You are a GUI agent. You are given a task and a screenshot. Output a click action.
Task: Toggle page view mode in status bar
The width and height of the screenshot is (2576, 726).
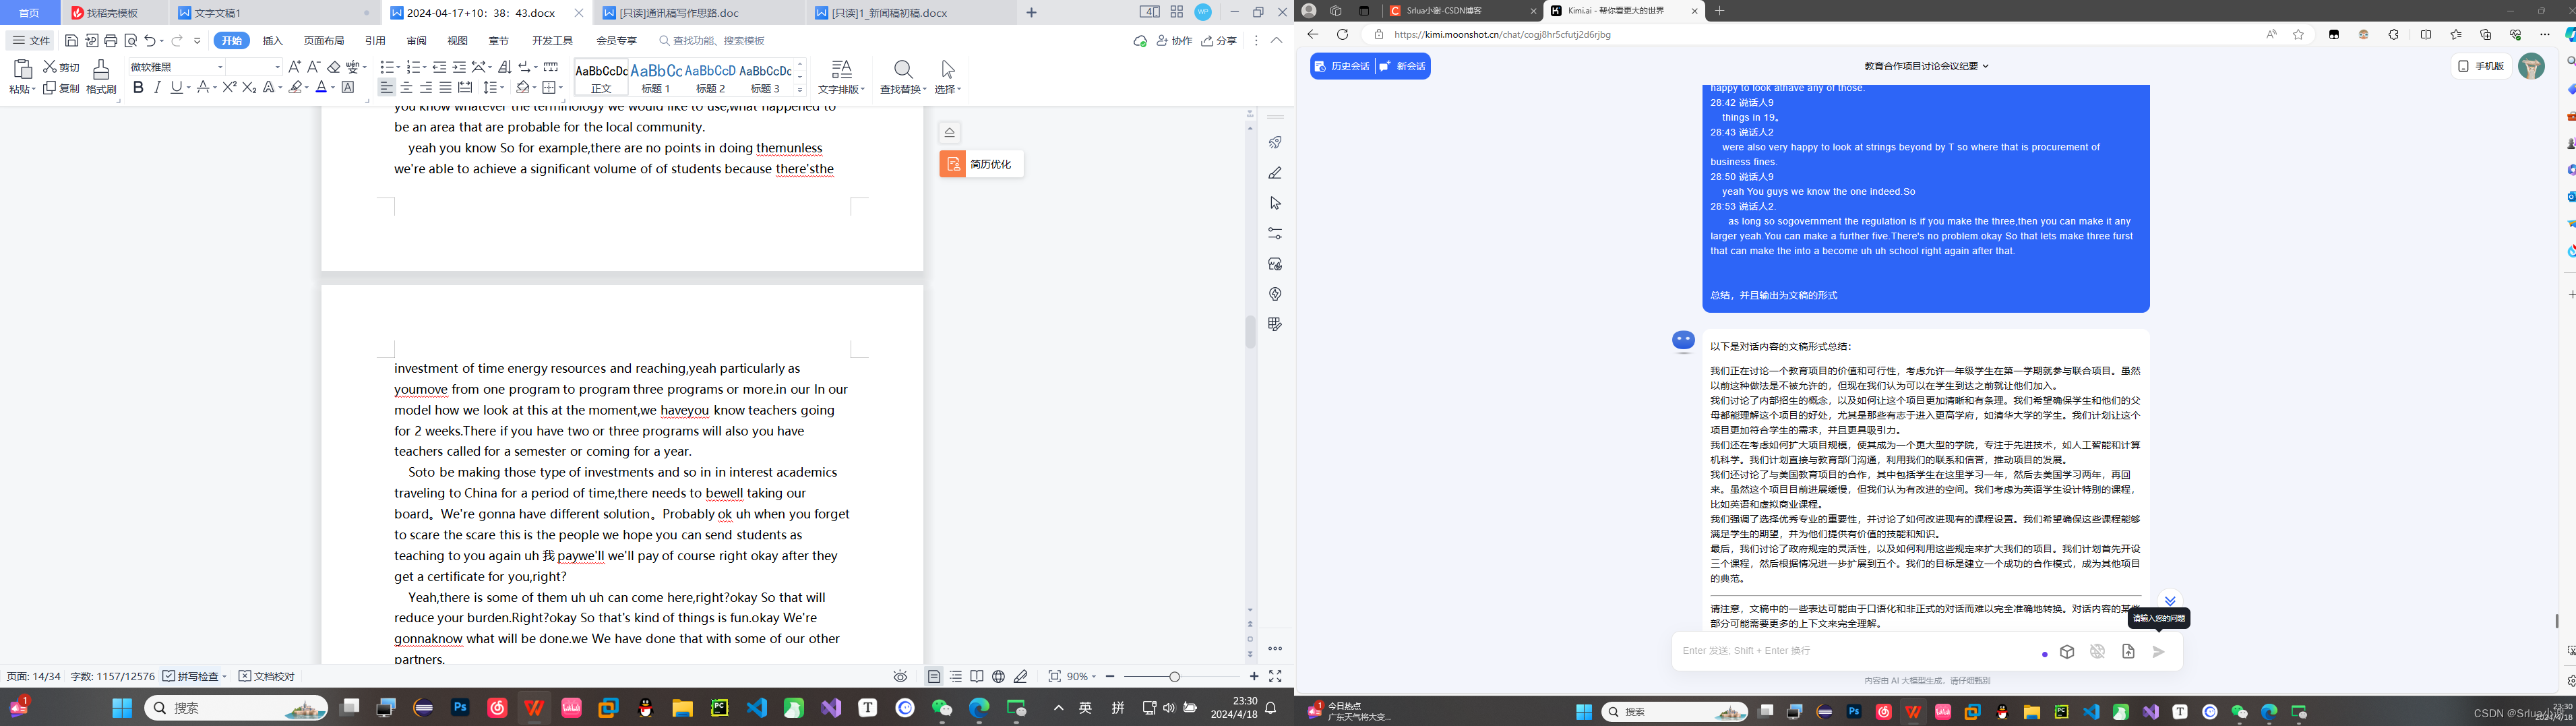tap(934, 677)
